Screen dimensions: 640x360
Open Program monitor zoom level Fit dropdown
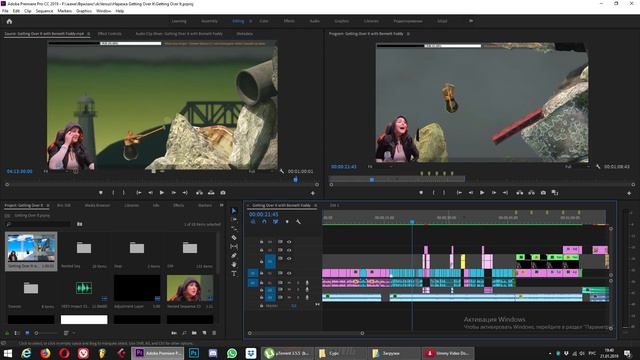(380, 167)
